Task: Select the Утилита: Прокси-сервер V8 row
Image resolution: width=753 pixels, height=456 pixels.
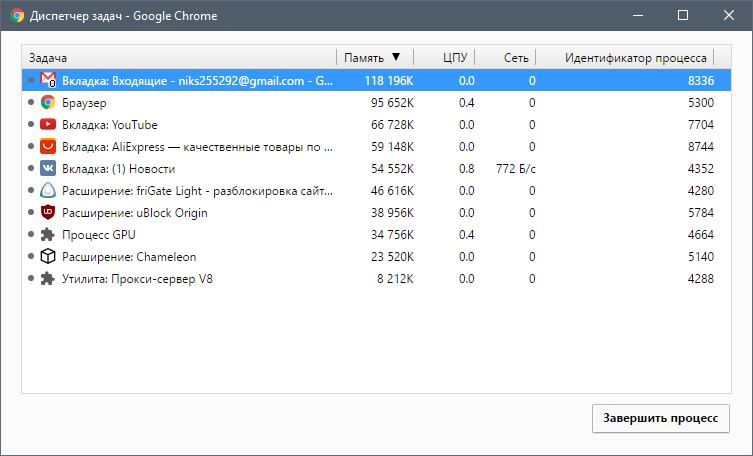Action: click(x=376, y=278)
